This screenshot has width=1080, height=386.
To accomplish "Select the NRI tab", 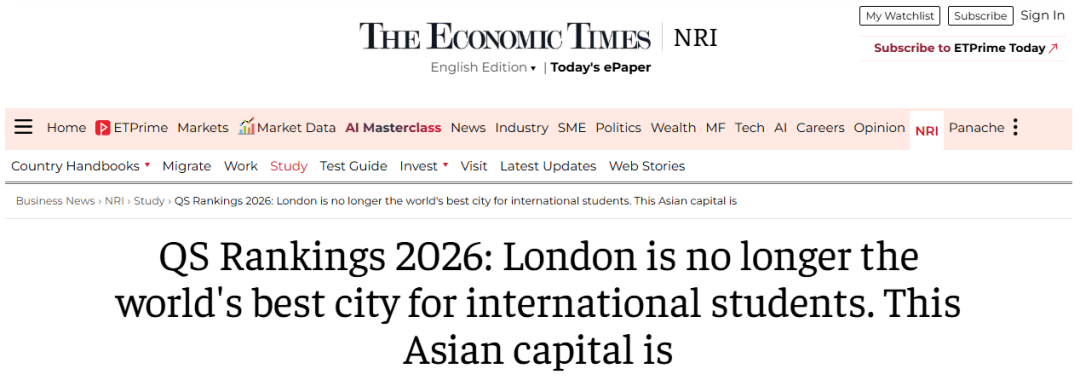I will [x=926, y=130].
